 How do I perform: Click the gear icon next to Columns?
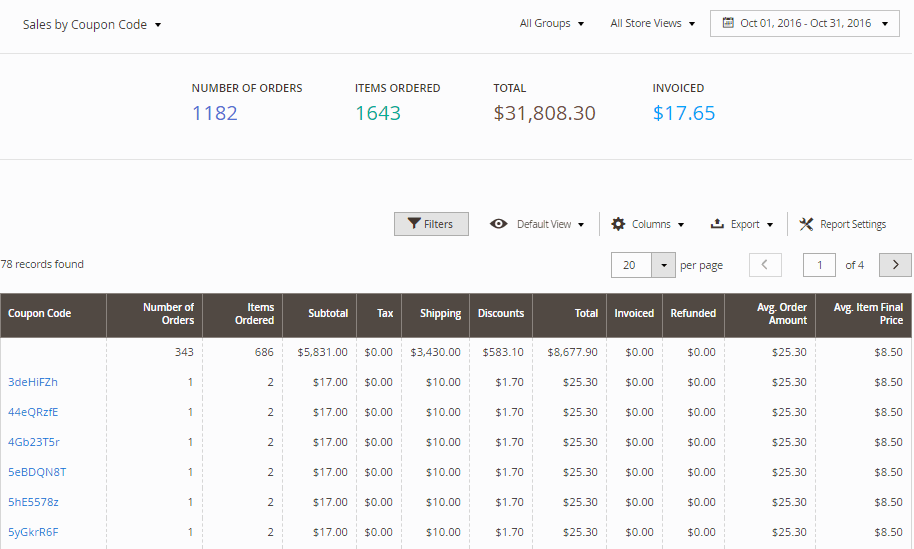pyautogui.click(x=618, y=224)
